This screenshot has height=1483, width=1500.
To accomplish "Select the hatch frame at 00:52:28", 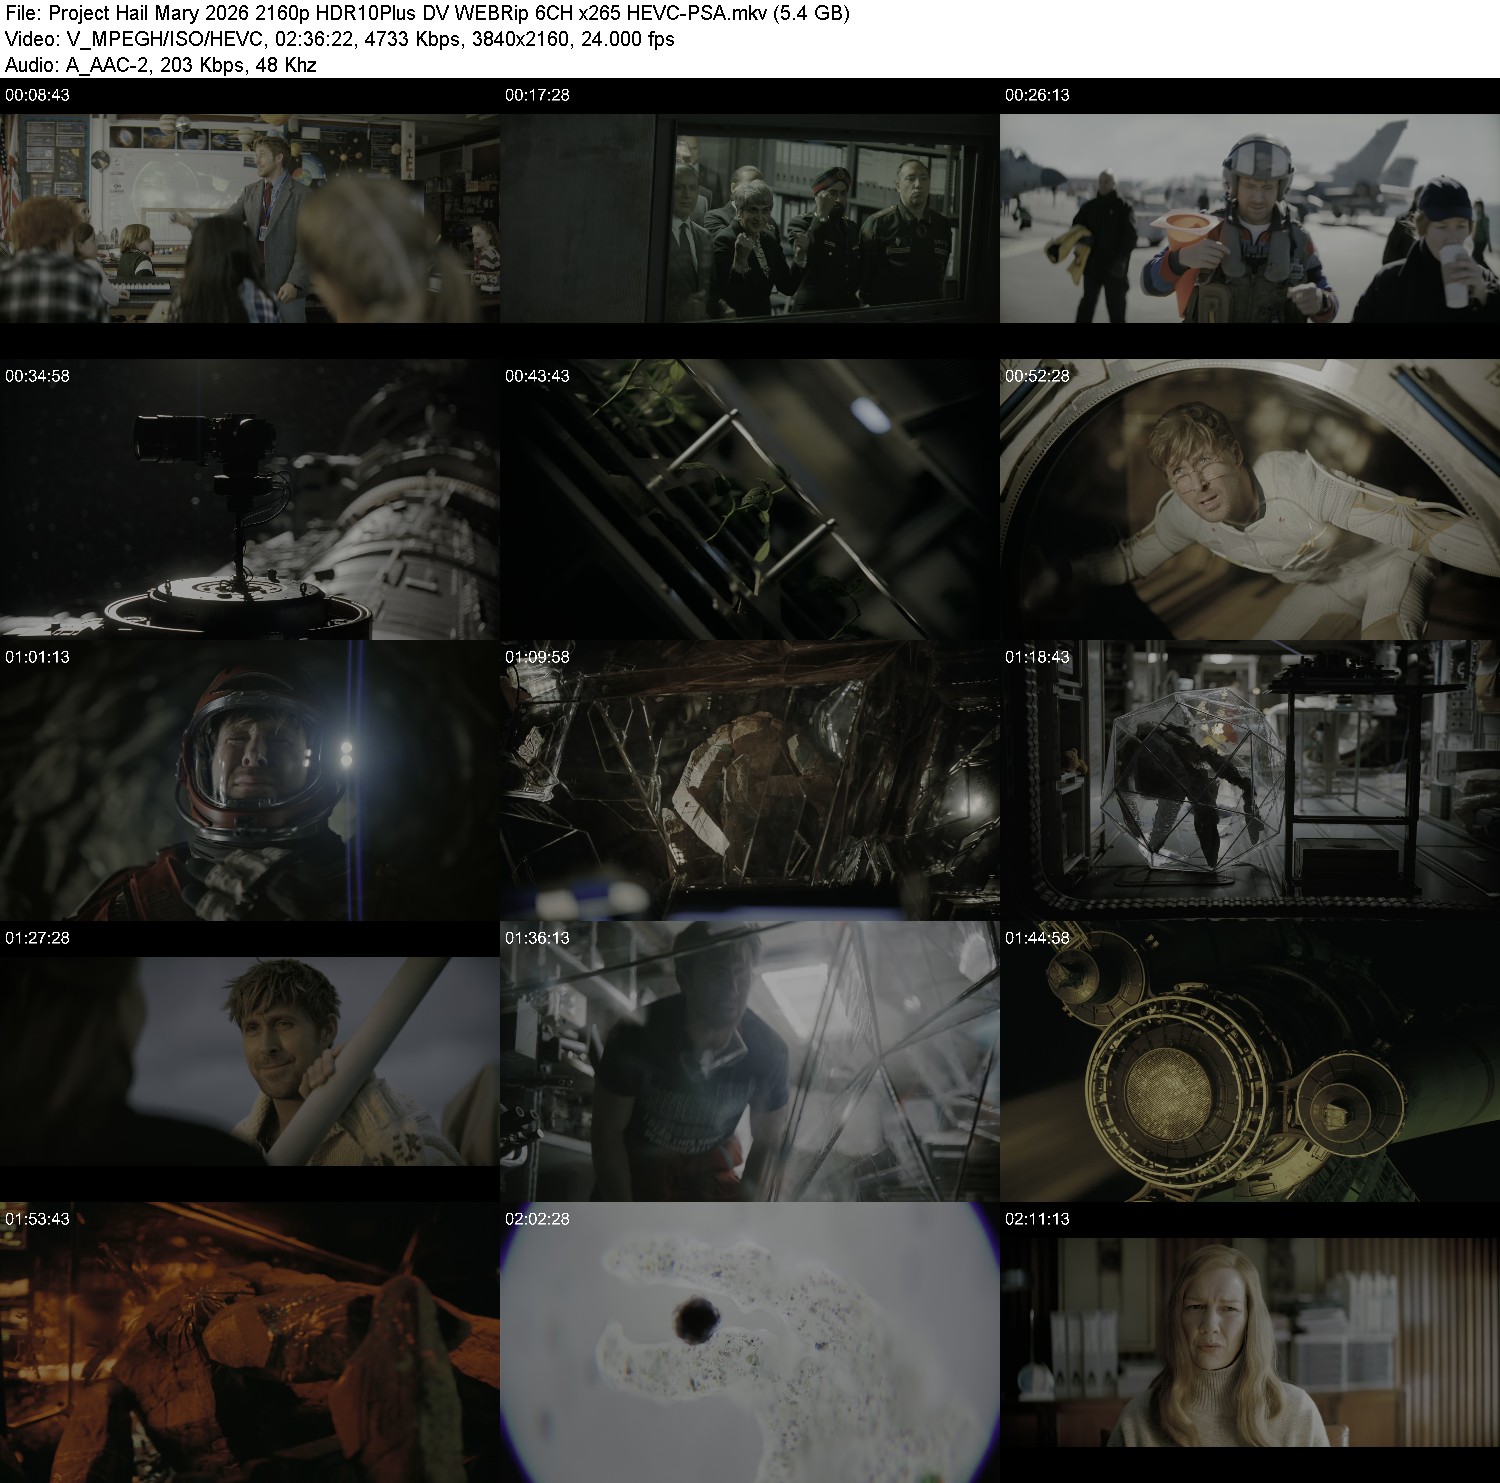I will tap(1250, 500).
